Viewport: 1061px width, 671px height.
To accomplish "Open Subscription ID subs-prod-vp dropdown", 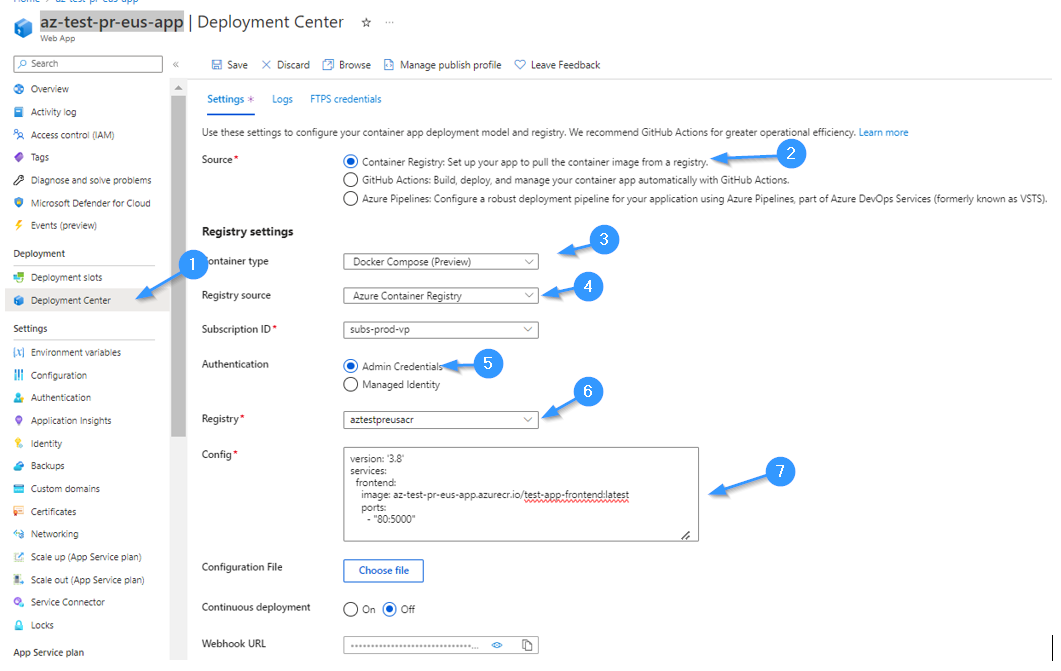I will [441, 329].
